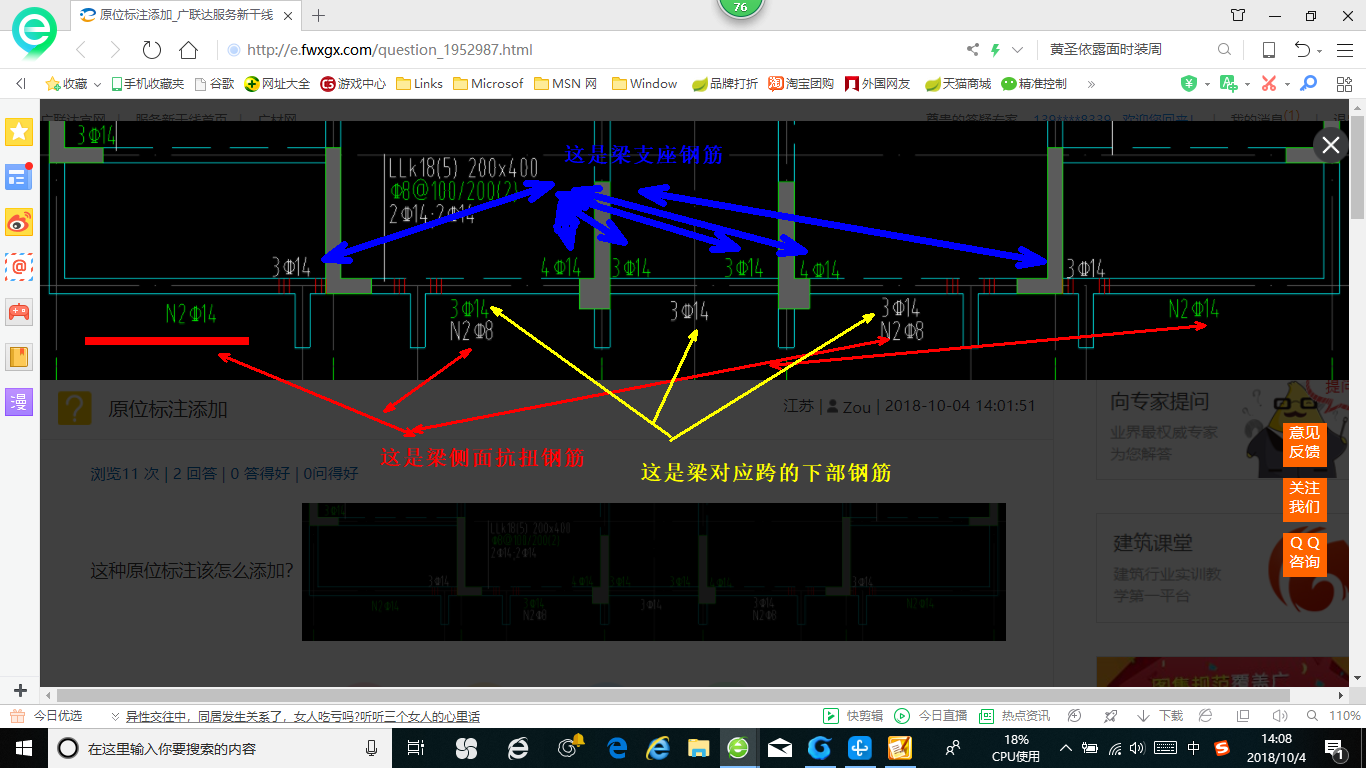Open 外国网友 bookmark

click(877, 84)
